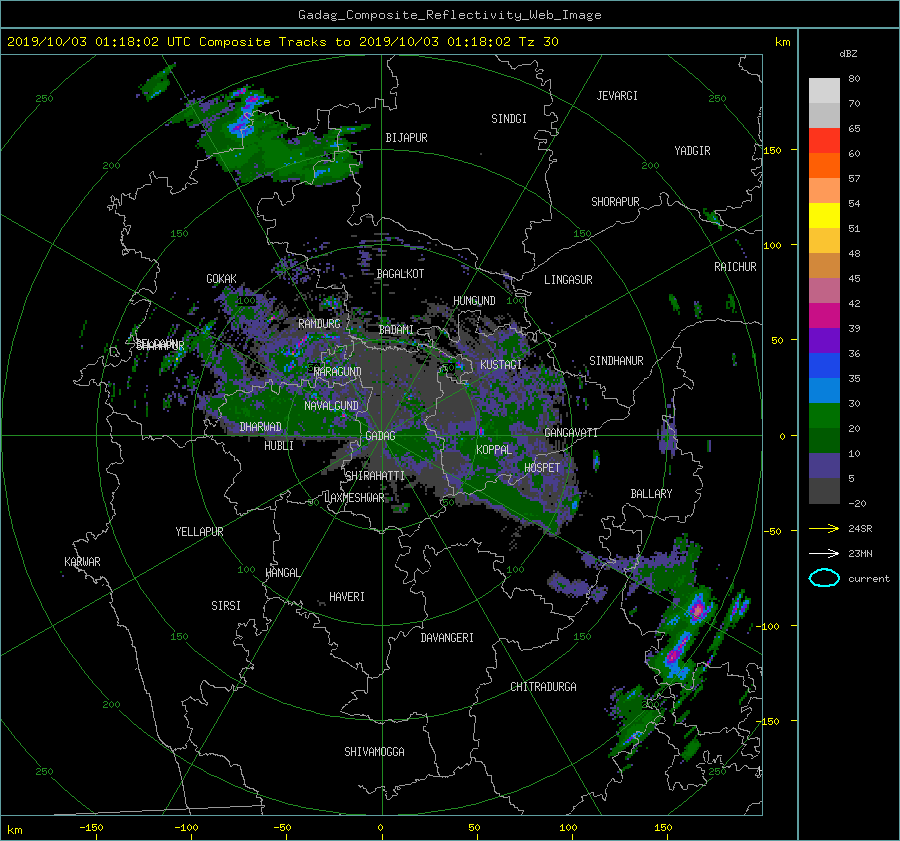900x841 pixels.
Task: Click the JEVARGI city label
Action: point(617,96)
